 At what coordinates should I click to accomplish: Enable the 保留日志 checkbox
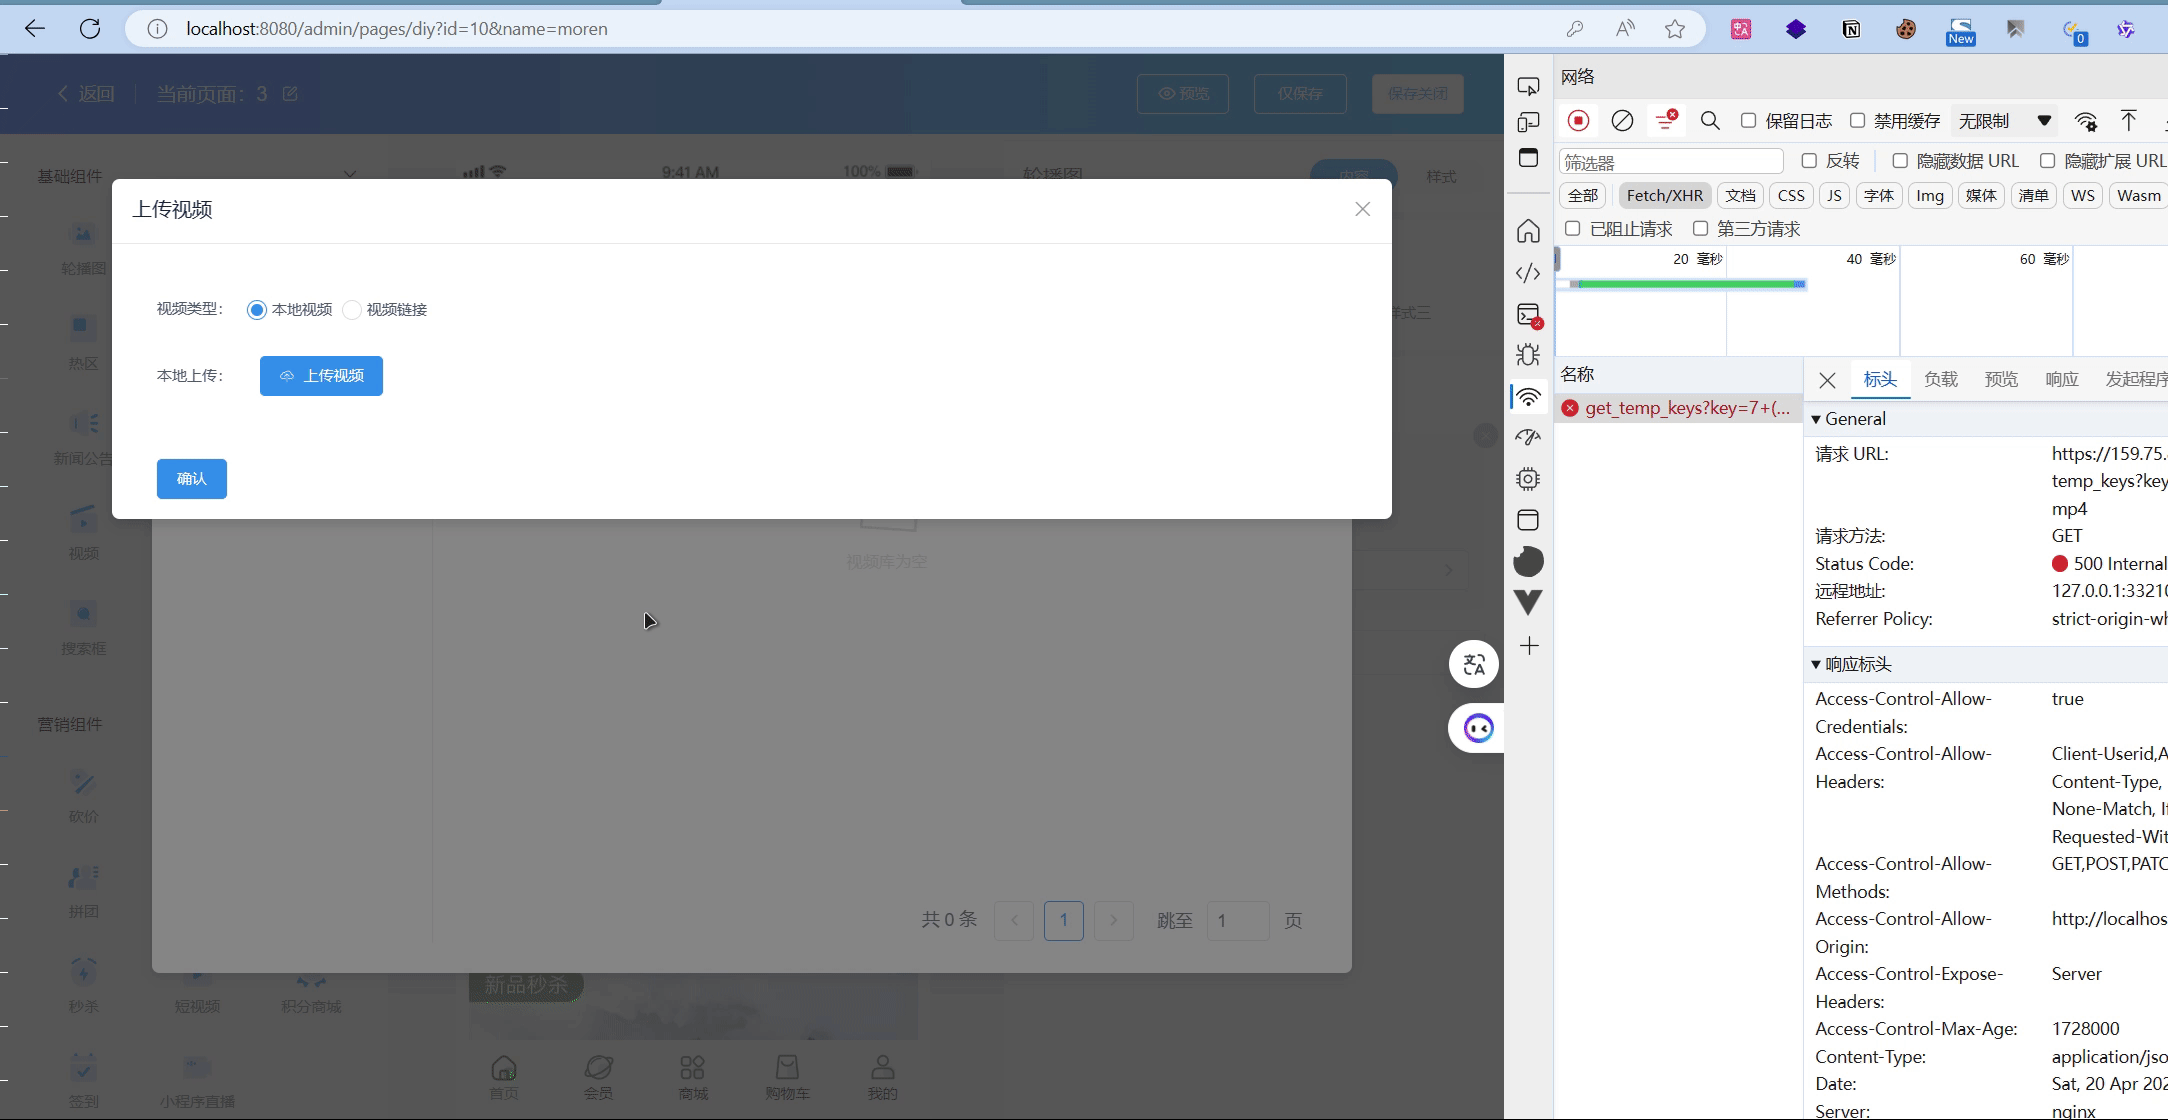[1749, 120]
